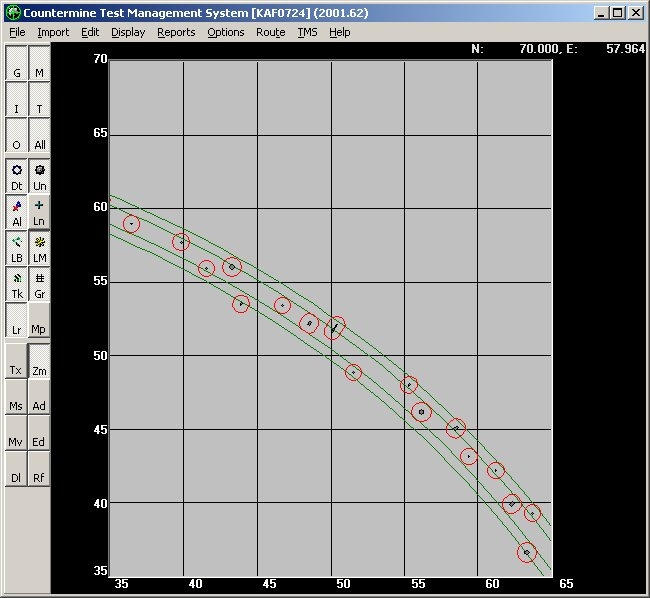Click the I toolbar button
The image size is (650, 598).
[17, 99]
